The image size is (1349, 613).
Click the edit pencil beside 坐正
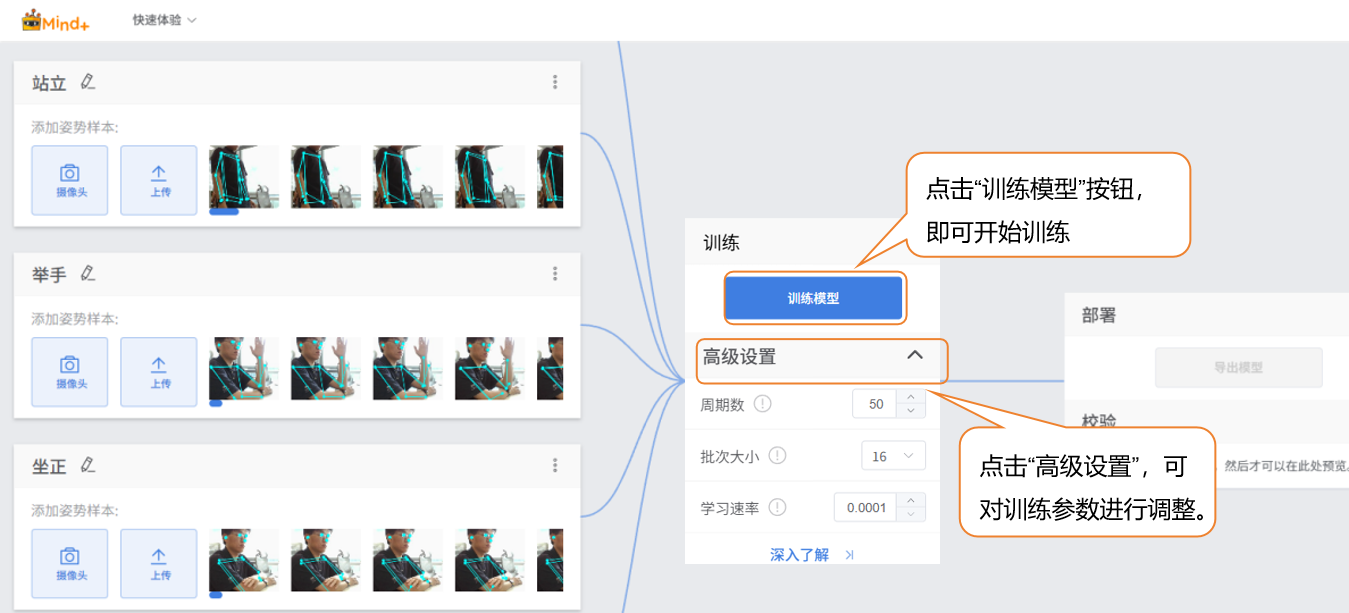88,465
